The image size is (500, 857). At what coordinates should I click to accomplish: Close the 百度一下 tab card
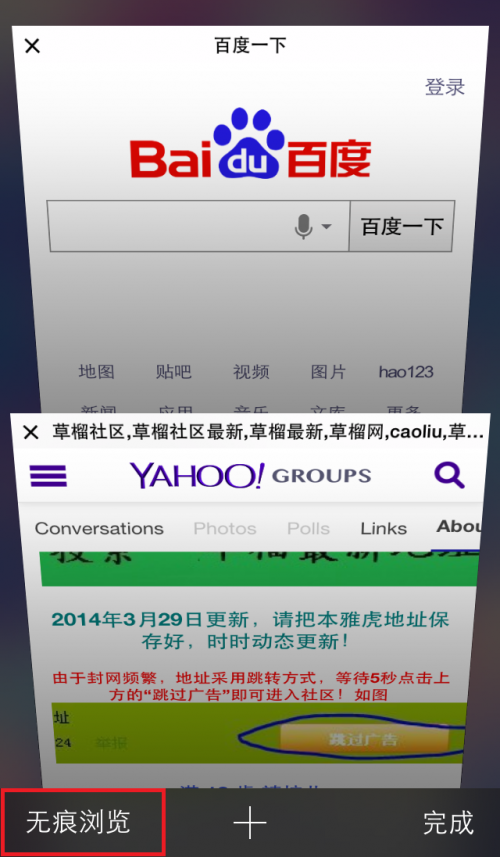(32, 46)
